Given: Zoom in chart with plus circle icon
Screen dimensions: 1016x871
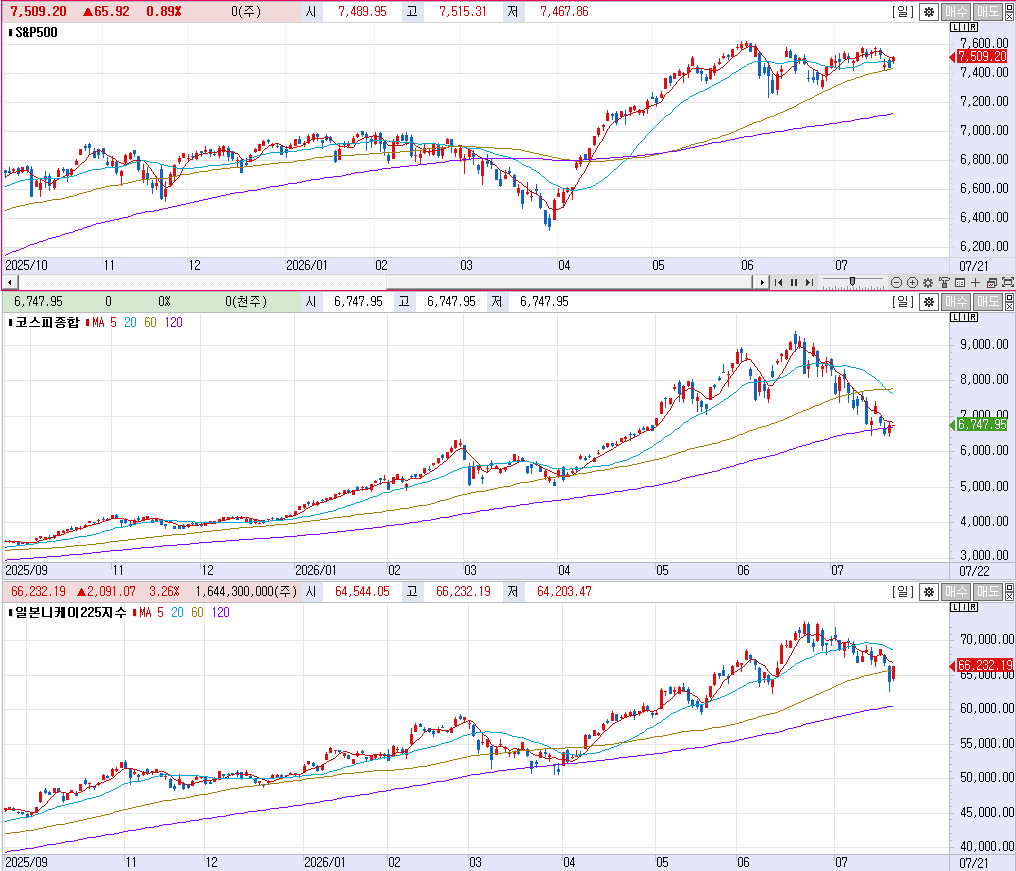Looking at the screenshot, I should (912, 283).
